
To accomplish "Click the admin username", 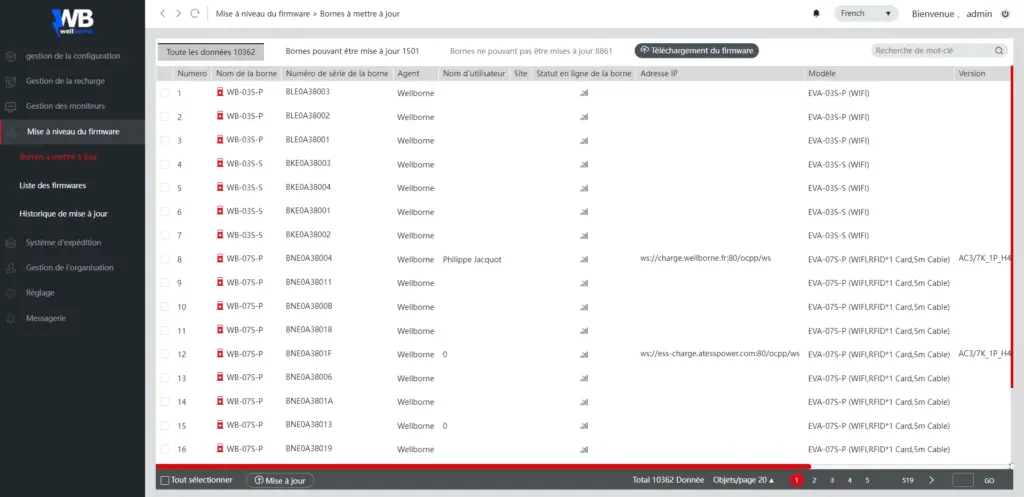I will click(979, 14).
